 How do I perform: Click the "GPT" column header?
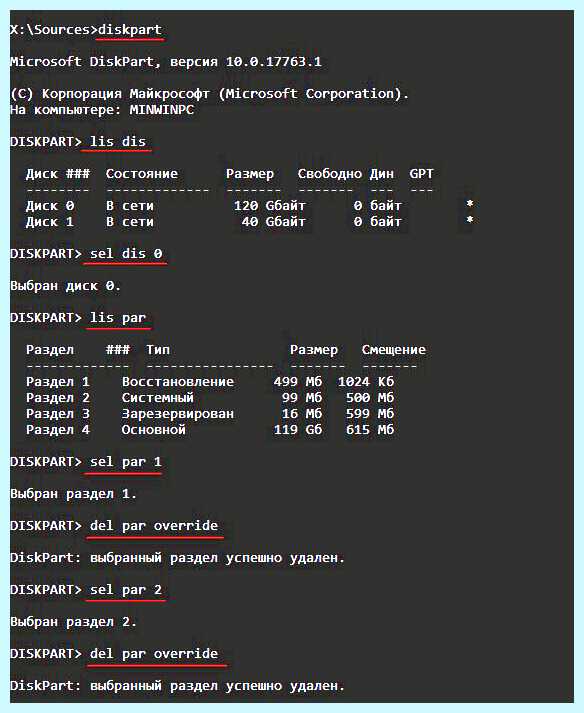coord(421,174)
